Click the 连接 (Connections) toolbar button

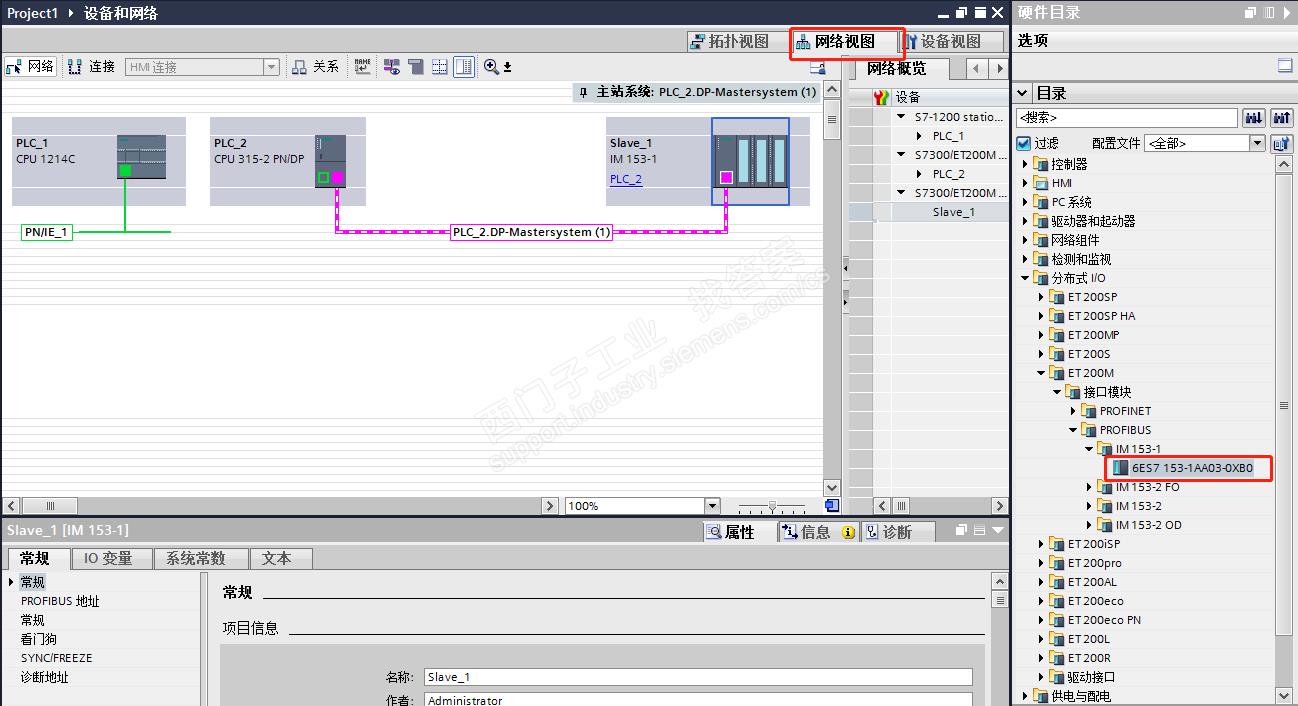[92, 67]
